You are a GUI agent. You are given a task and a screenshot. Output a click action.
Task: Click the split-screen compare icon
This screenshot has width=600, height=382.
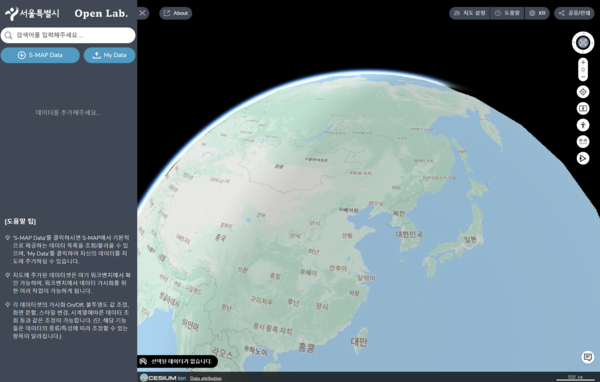pos(583,109)
